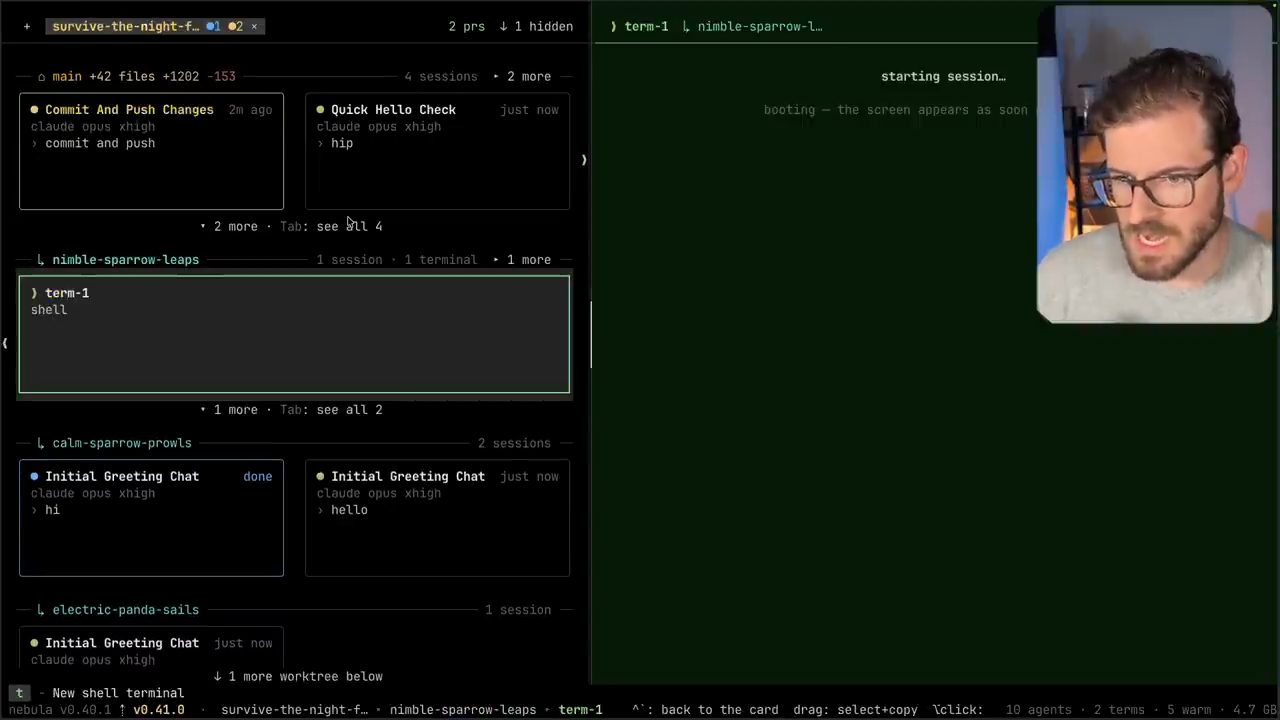Select the electric-panda-sails worktree header

(x=125, y=610)
